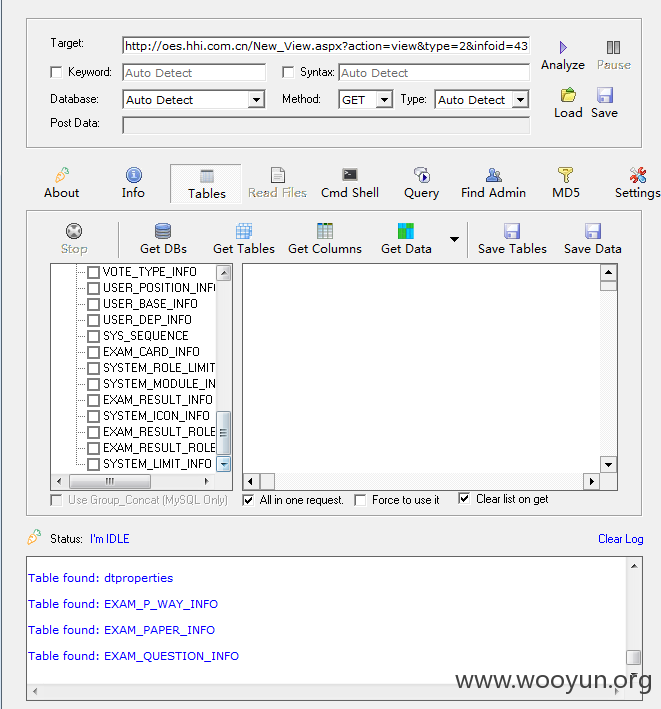Screen dimensions: 661x709
Task: Toggle Clear list on get checkbox
Action: tap(464, 499)
